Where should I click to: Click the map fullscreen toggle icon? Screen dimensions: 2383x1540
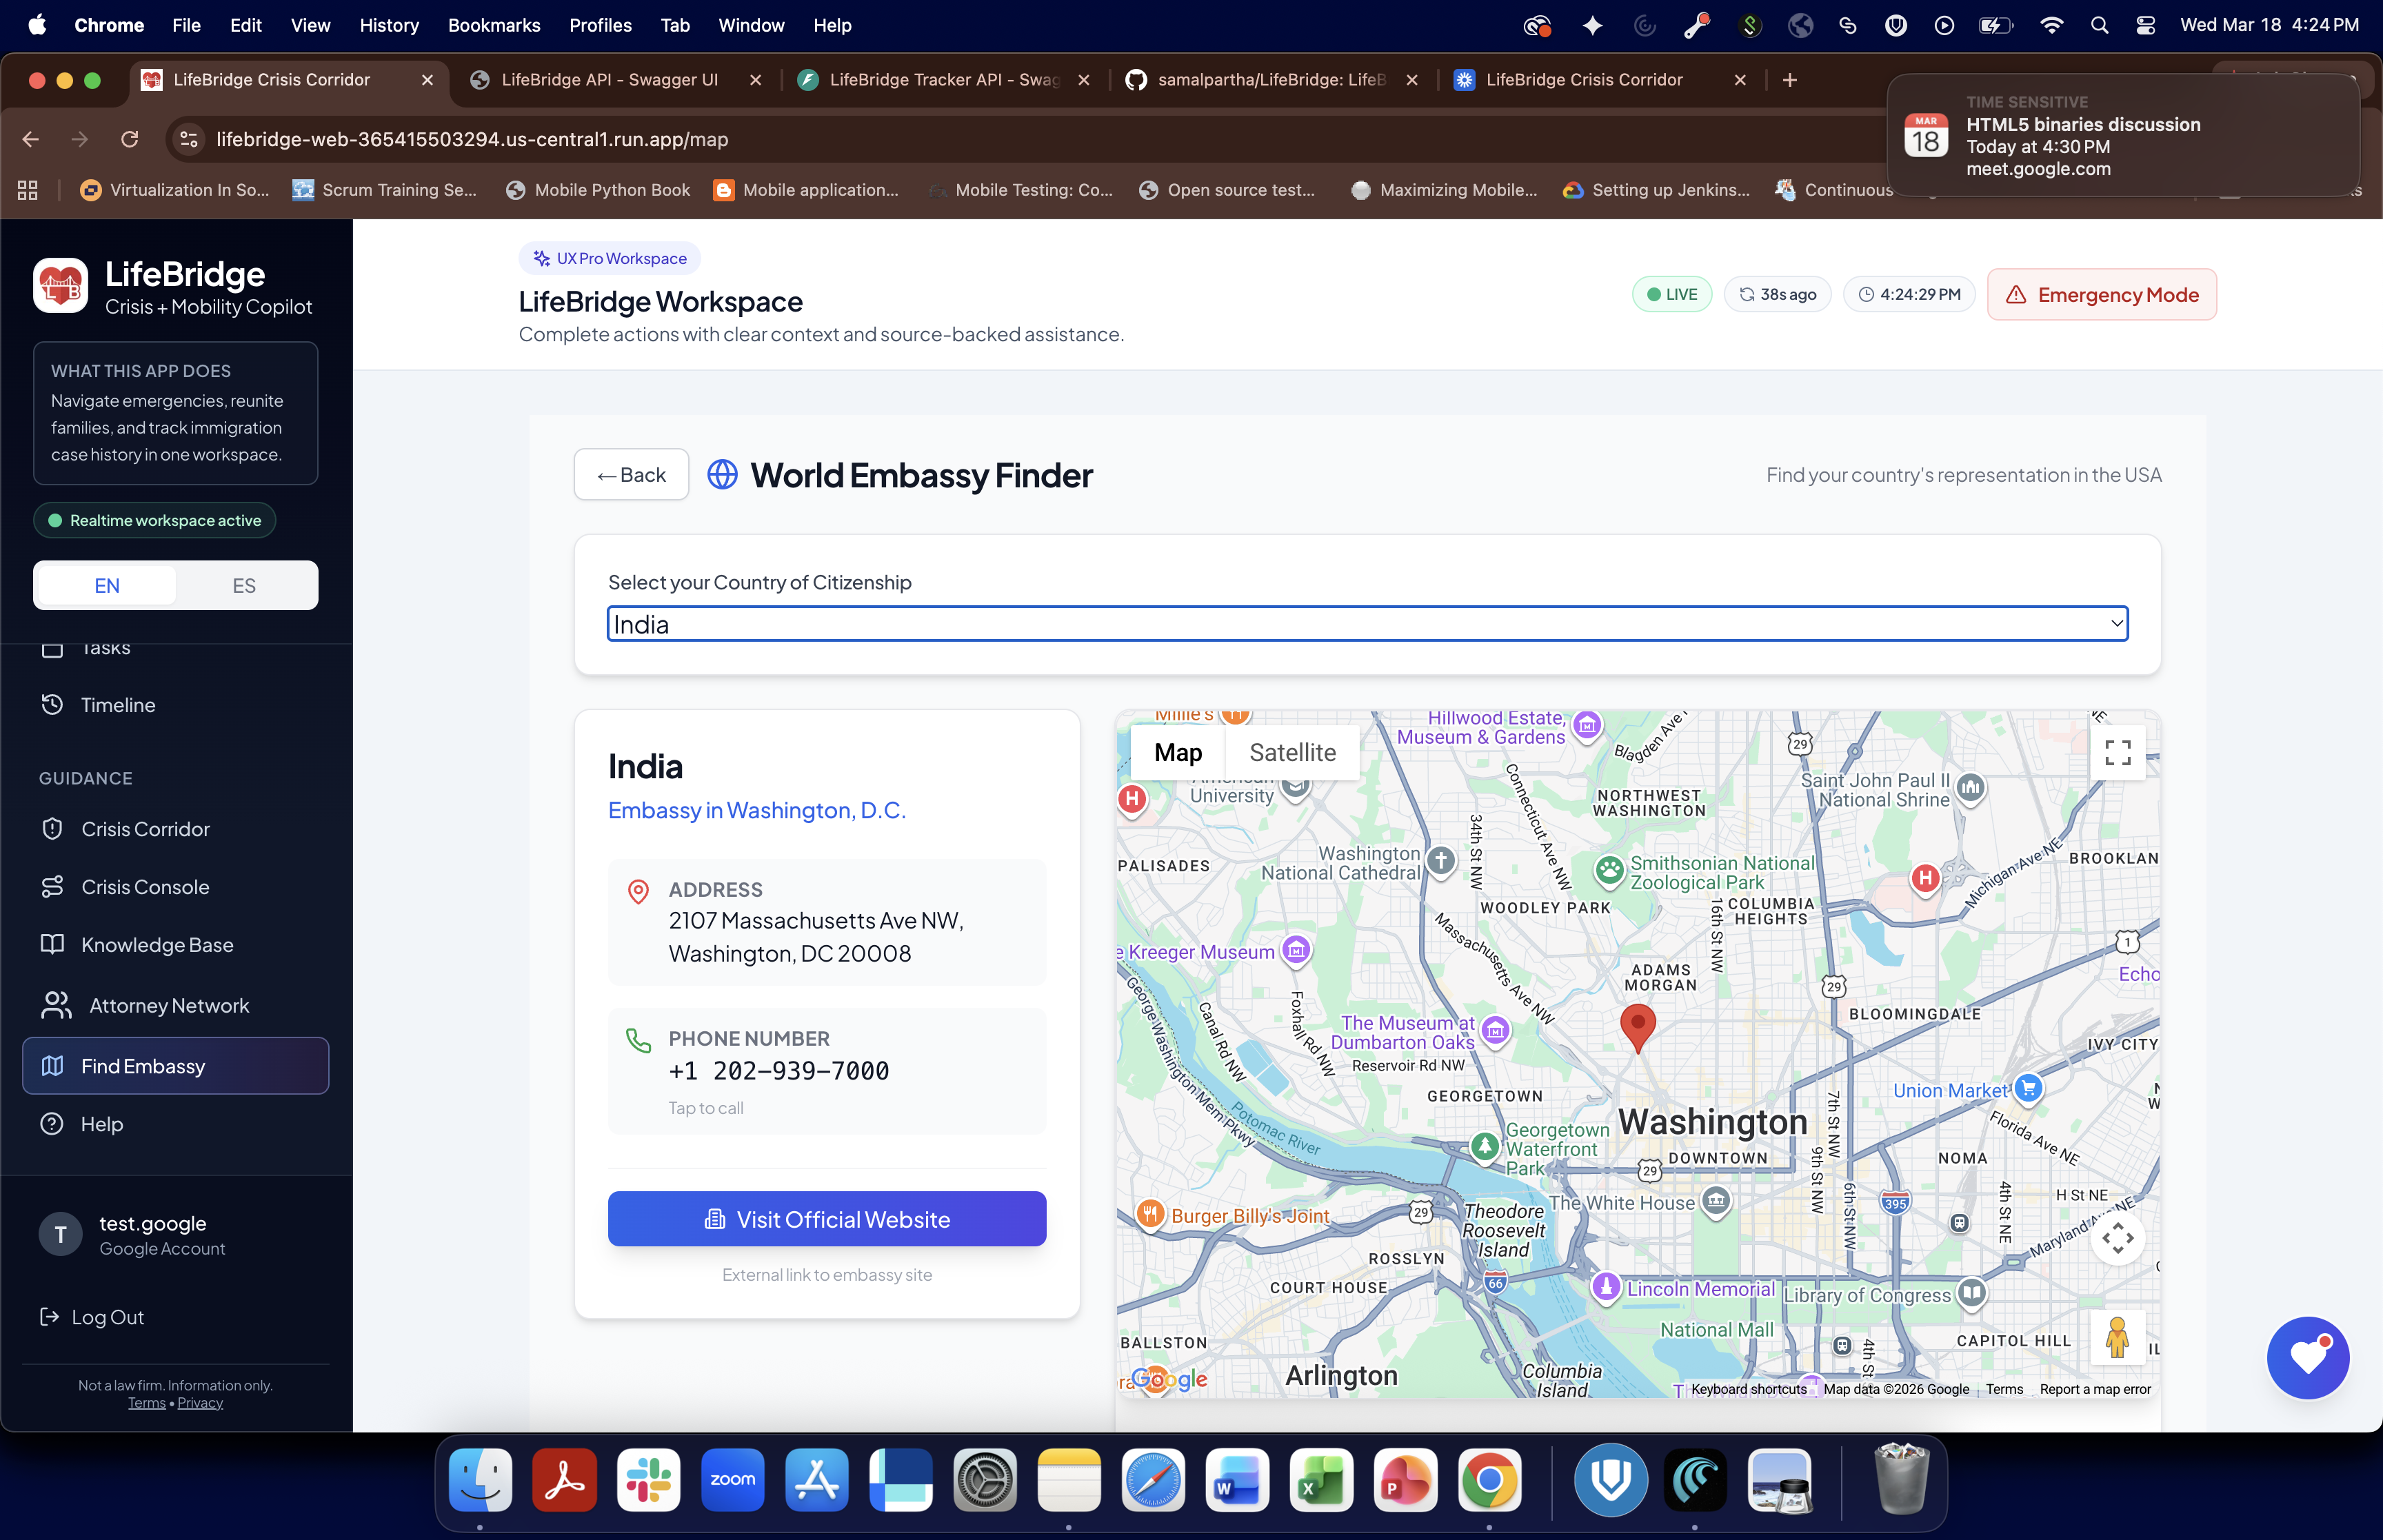(x=2117, y=752)
